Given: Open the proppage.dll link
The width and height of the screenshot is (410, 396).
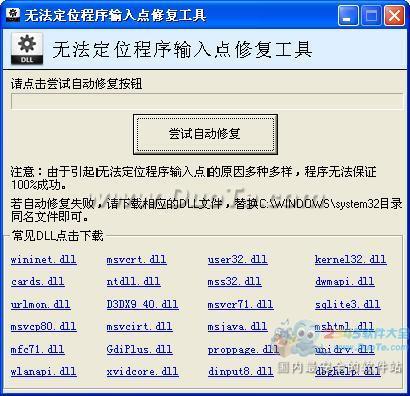Looking at the screenshot, I should click(x=244, y=350).
